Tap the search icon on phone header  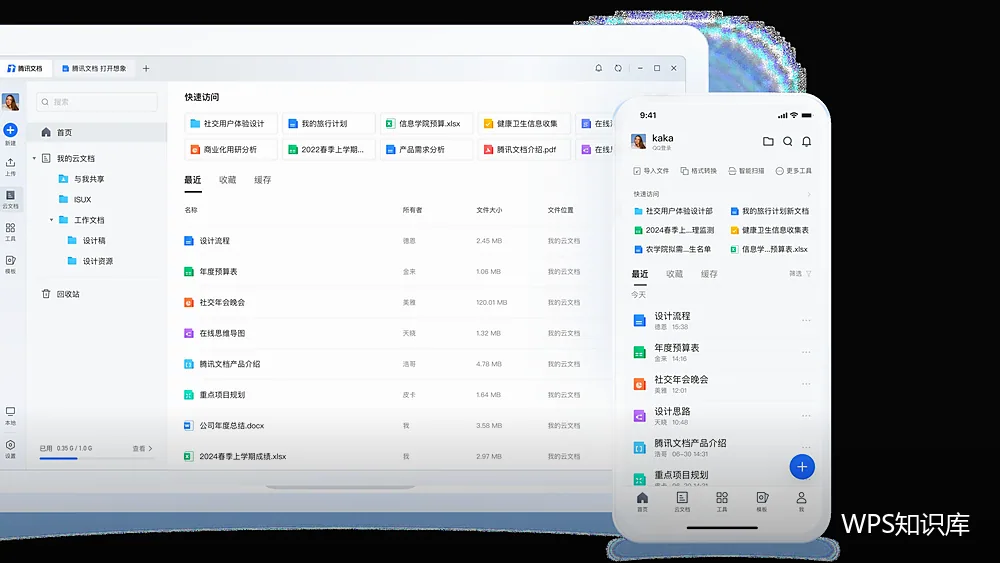click(788, 142)
